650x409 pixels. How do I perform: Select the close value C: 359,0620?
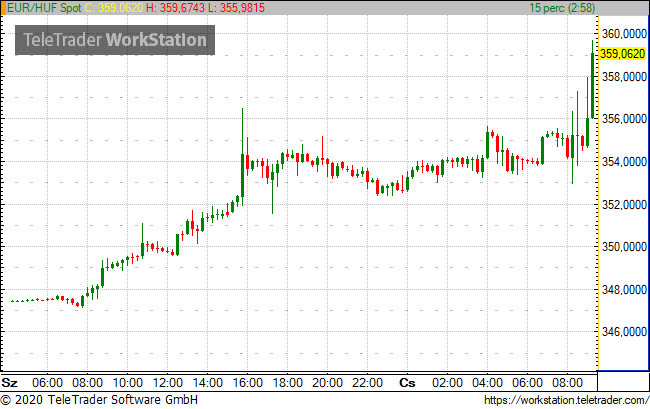pyautogui.click(x=114, y=7)
